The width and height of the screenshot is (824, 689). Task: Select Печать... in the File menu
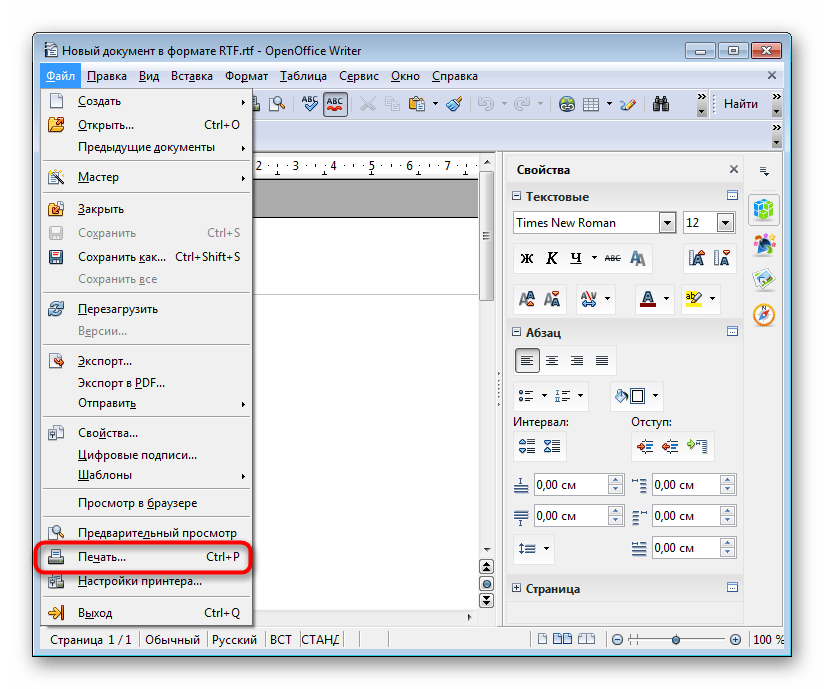point(102,557)
